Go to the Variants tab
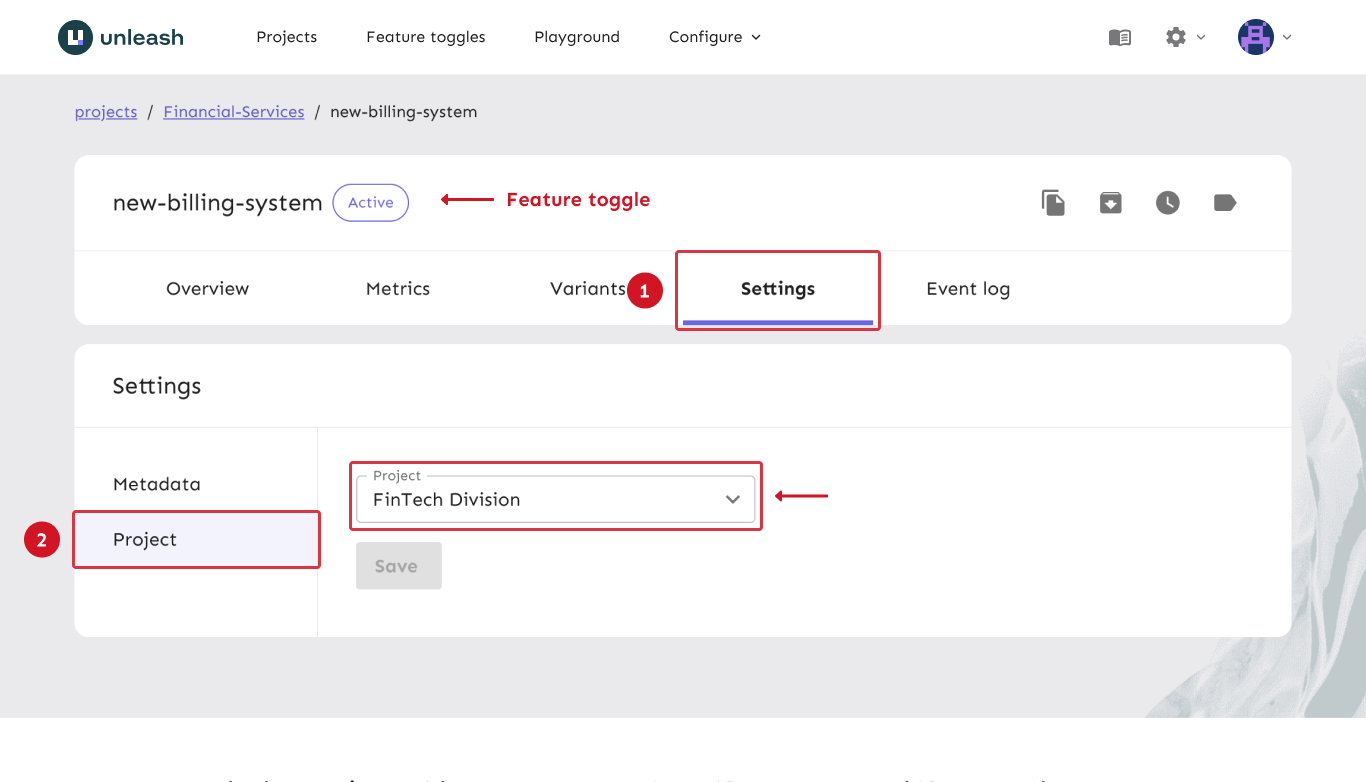The width and height of the screenshot is (1366, 782). point(587,289)
